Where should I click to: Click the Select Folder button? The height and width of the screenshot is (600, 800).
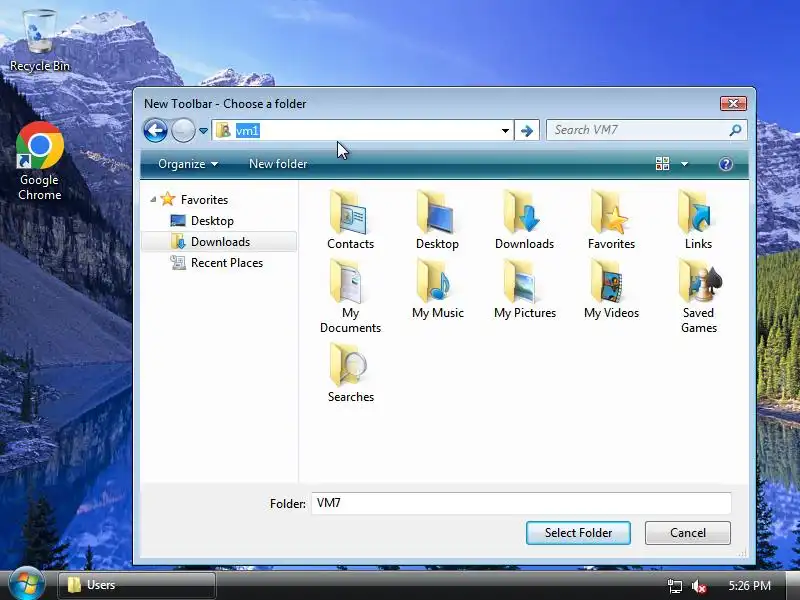click(x=578, y=533)
